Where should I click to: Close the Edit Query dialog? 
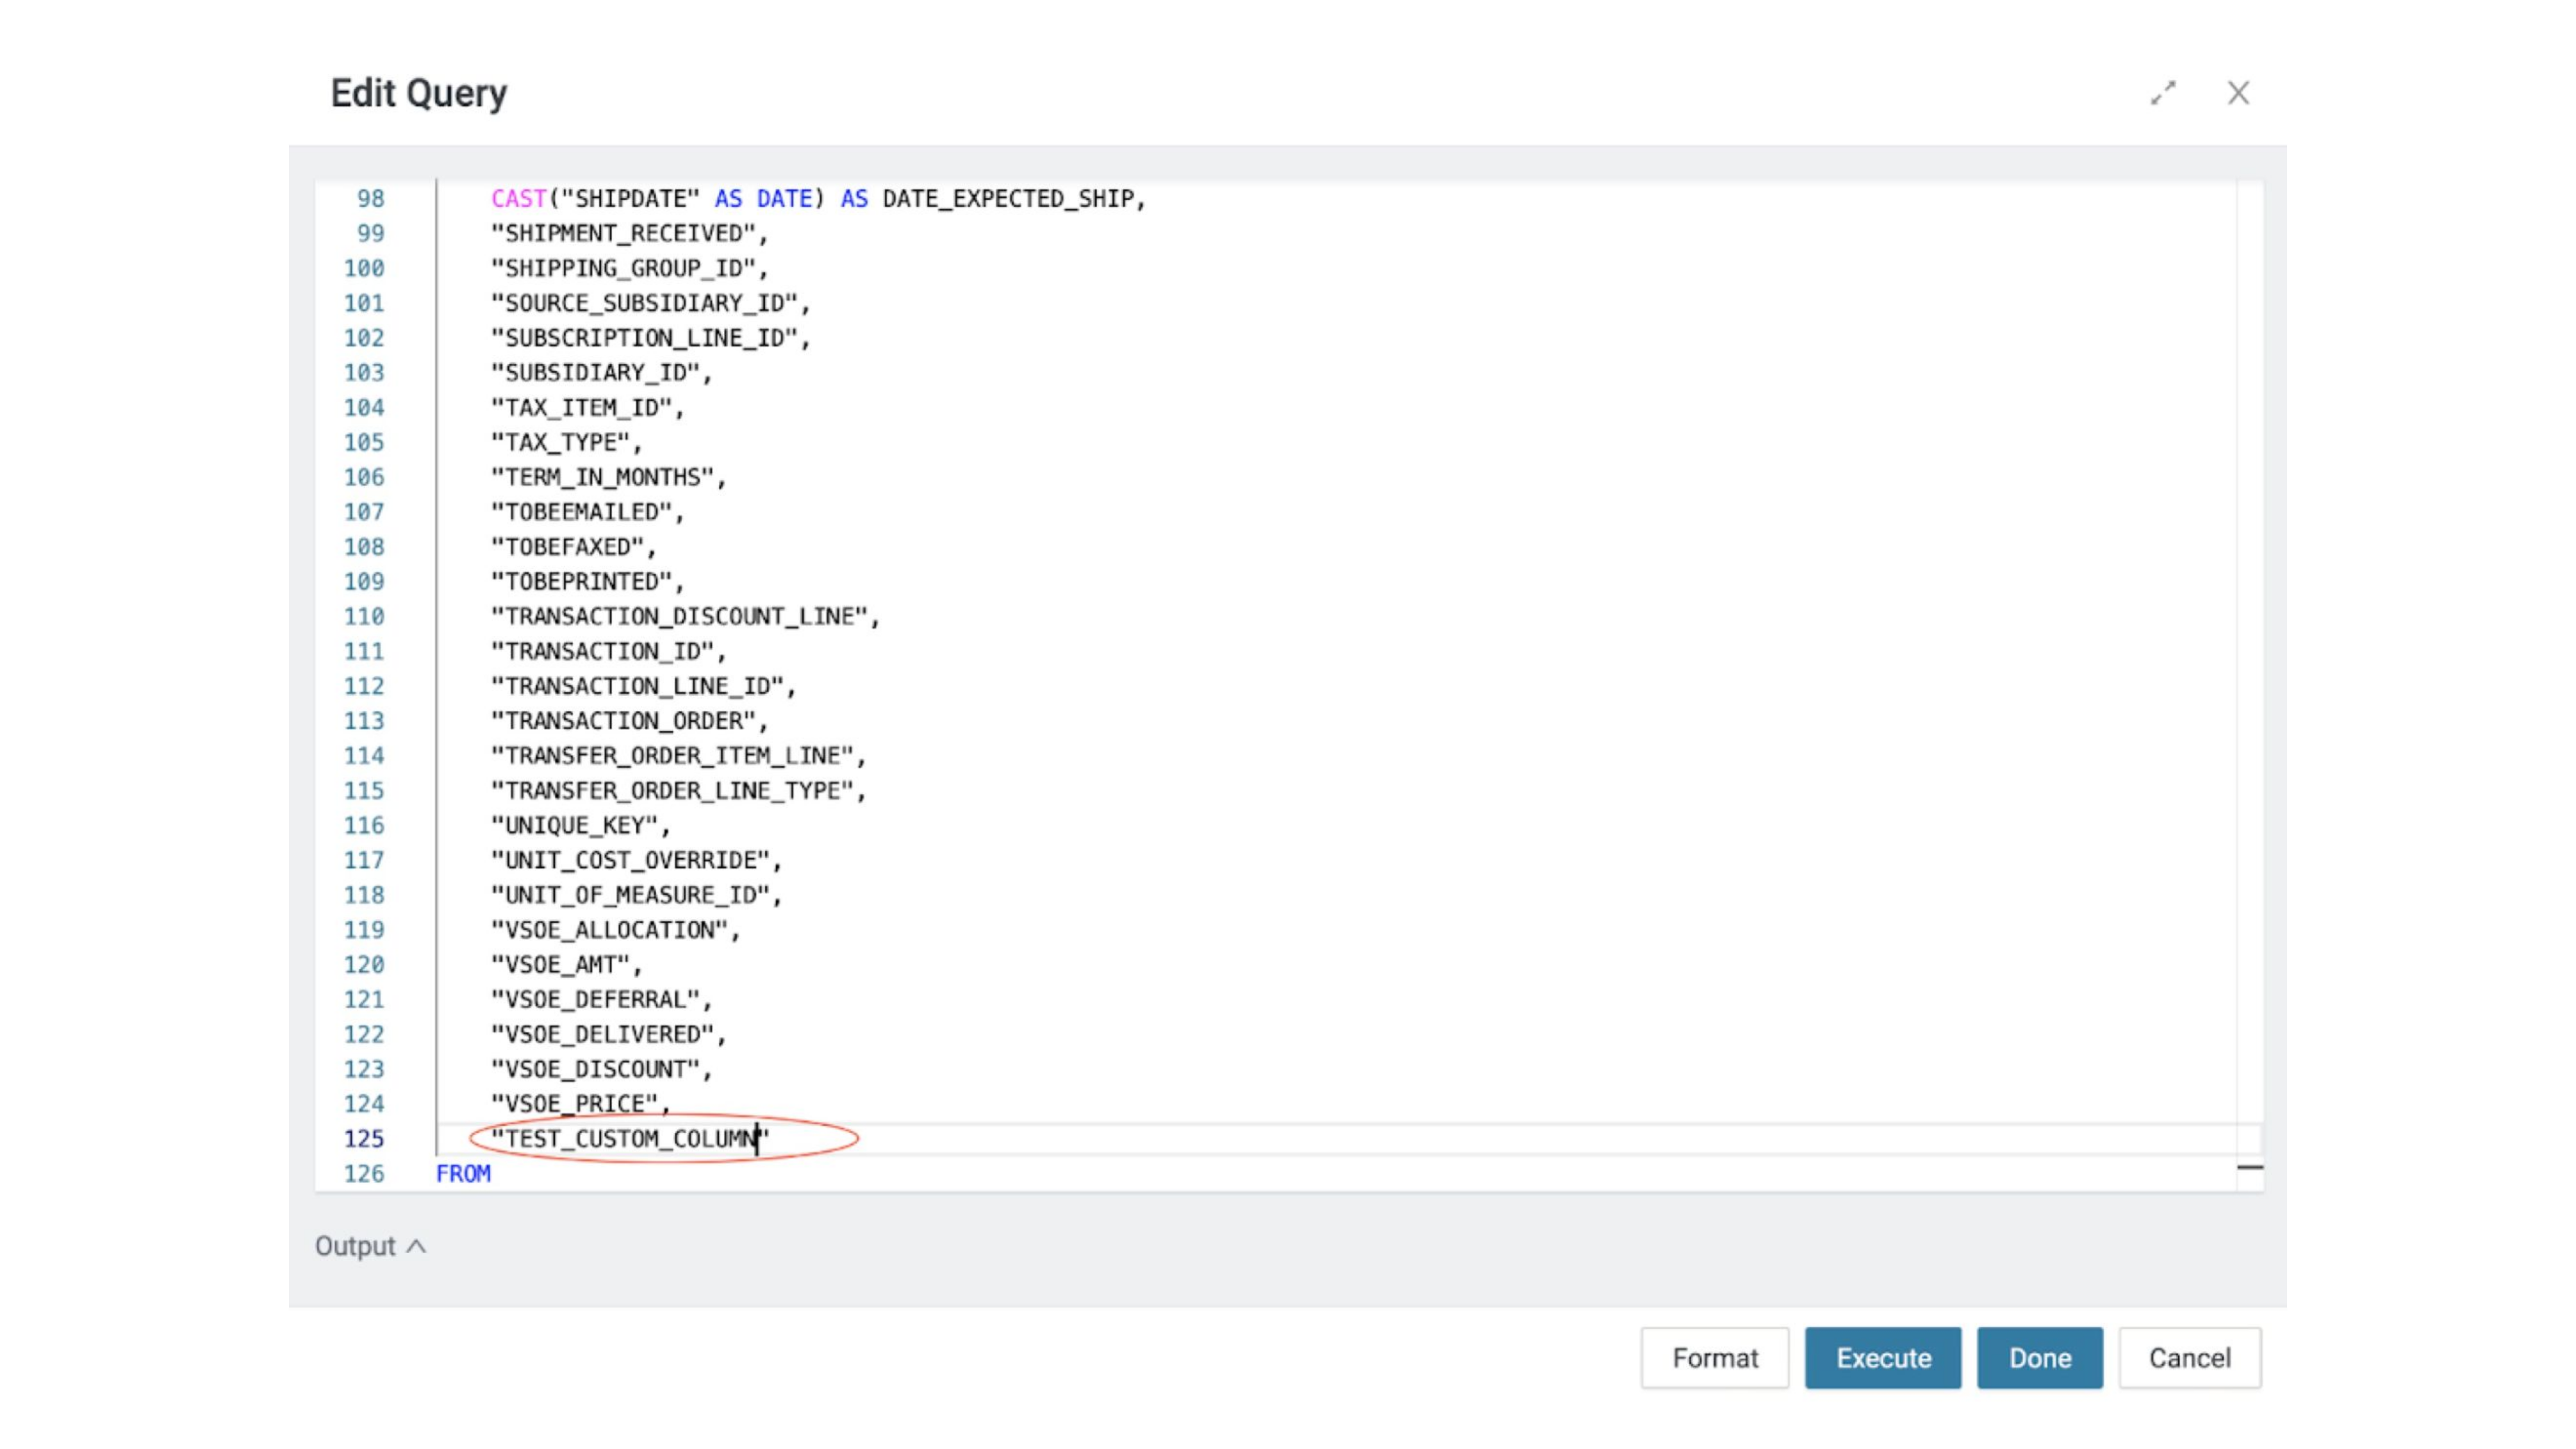tap(2238, 93)
